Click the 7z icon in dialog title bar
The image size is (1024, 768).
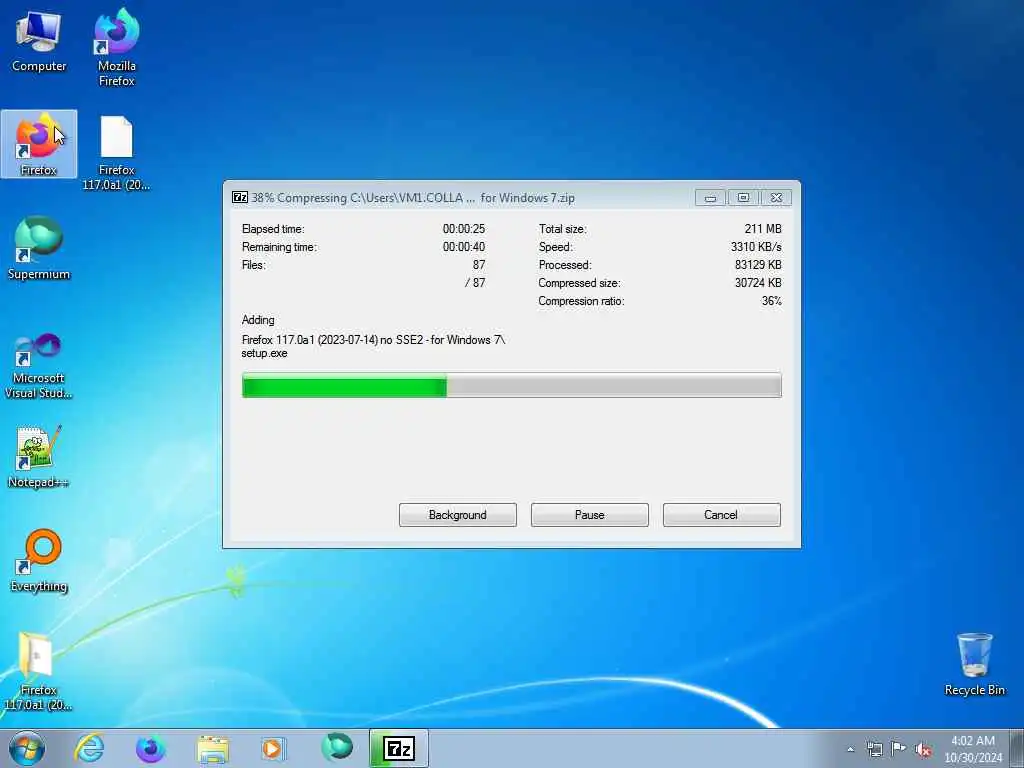[x=240, y=197]
